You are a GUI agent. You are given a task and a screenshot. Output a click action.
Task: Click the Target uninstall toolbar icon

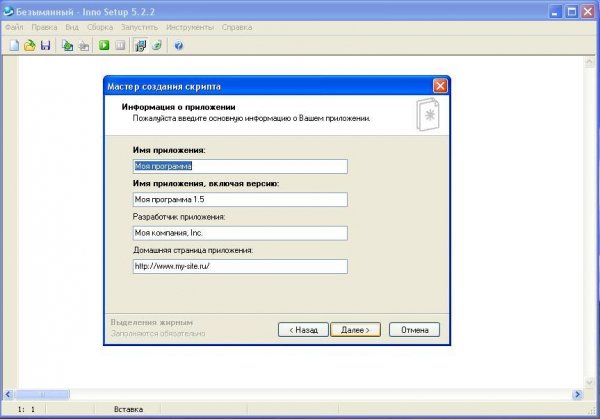157,46
